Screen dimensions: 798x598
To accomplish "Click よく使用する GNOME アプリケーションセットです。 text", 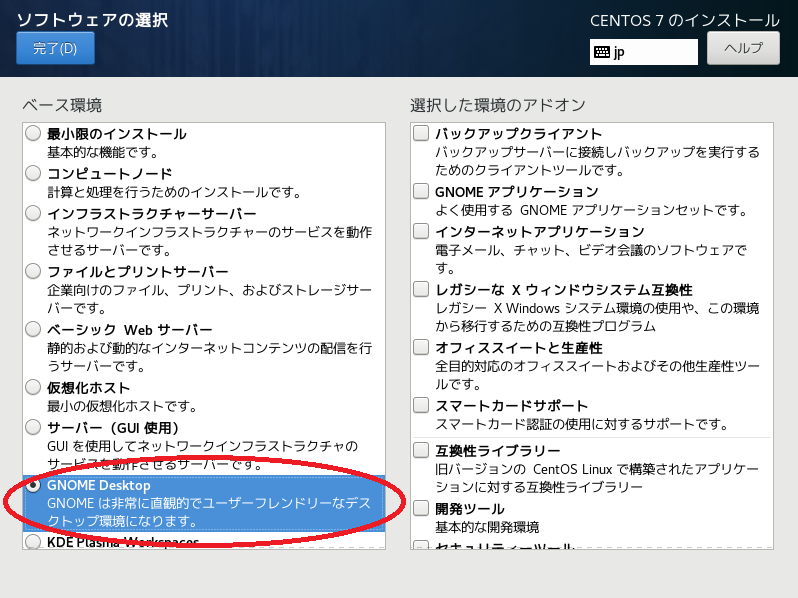I will pyautogui.click(x=592, y=210).
